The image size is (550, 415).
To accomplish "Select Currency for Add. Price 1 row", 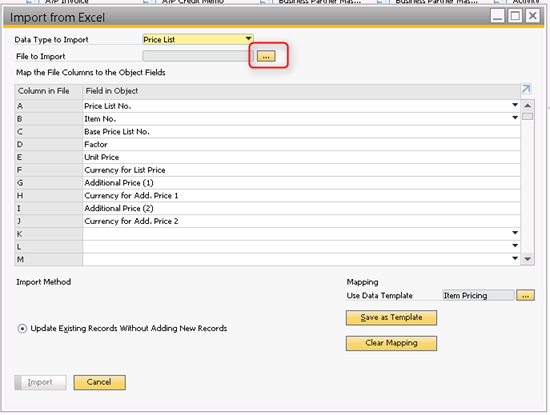I will point(301,196).
